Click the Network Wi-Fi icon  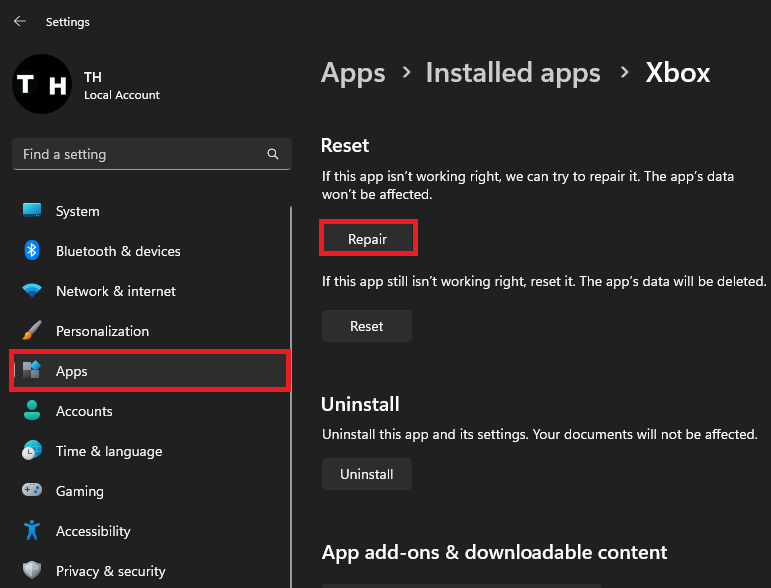coord(32,291)
